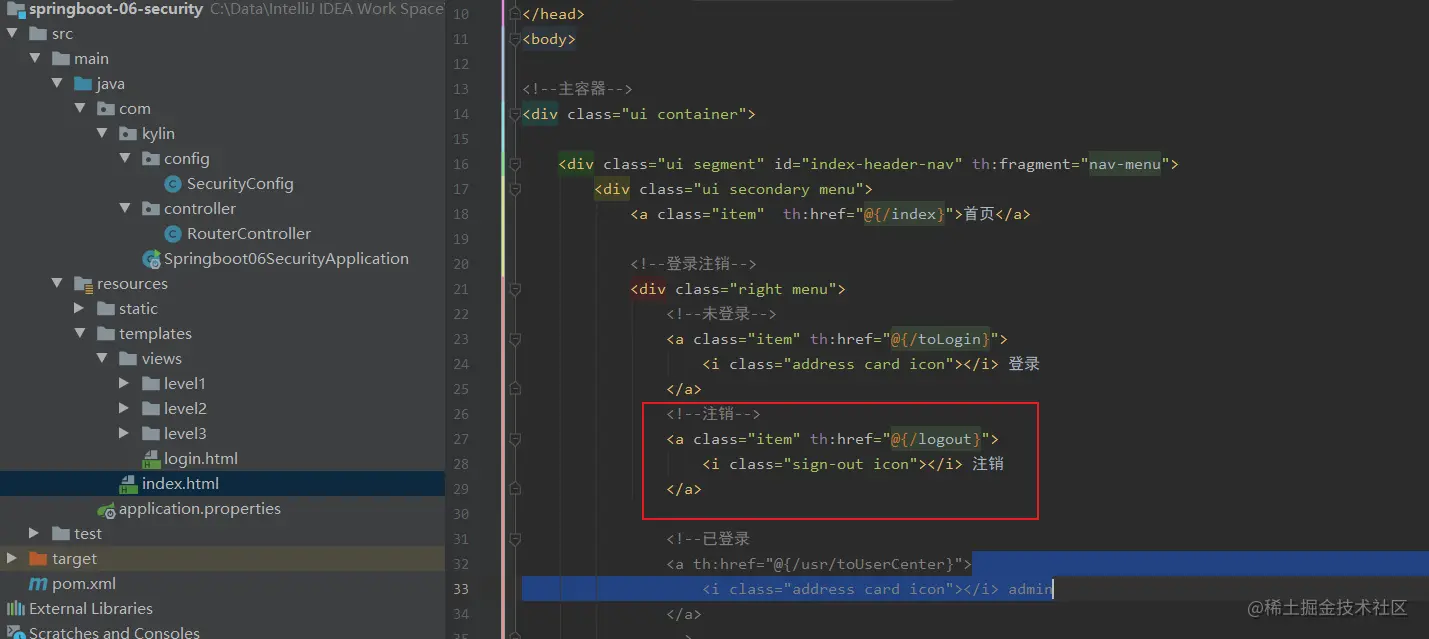Click the com package icon
Screen dimensions: 1429x639
pyautogui.click(x=106, y=109)
